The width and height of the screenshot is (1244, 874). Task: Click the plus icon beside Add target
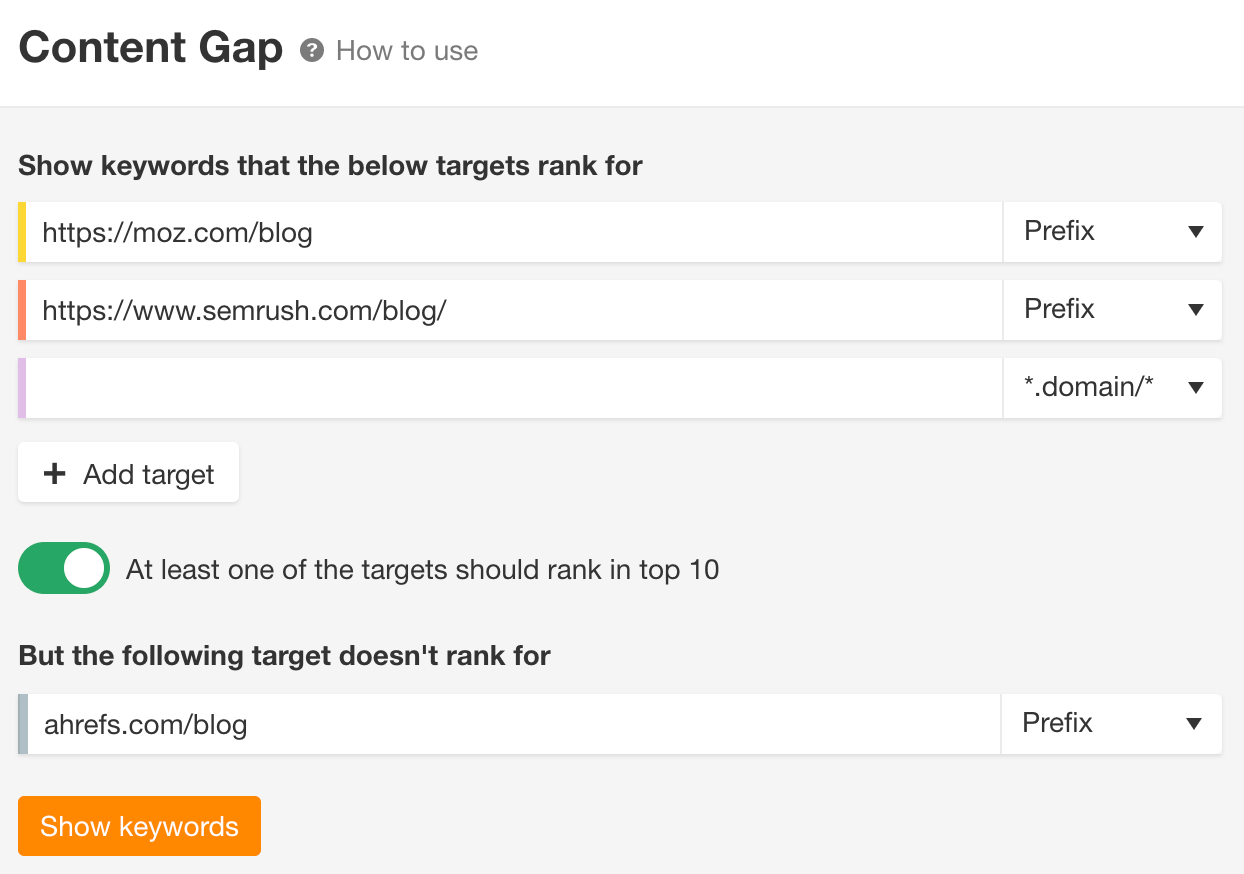[x=54, y=473]
